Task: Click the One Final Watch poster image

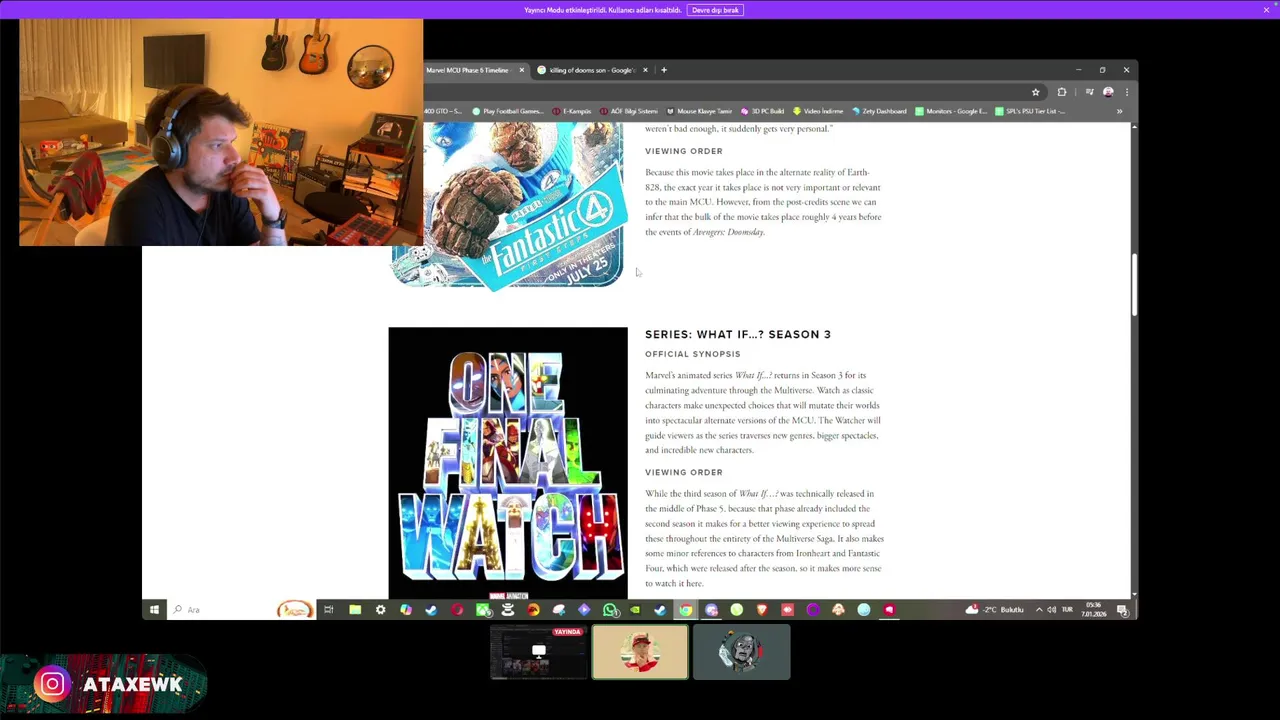Action: click(x=508, y=463)
